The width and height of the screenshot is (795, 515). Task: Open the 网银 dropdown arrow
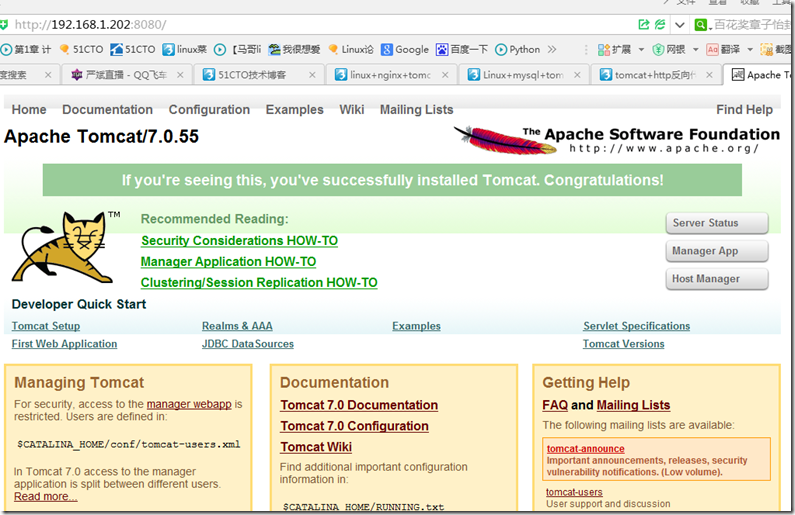click(696, 50)
